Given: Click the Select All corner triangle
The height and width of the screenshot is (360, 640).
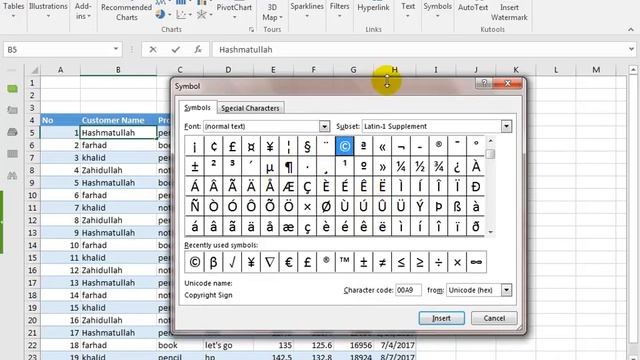Looking at the screenshot, I should pos(34,70).
